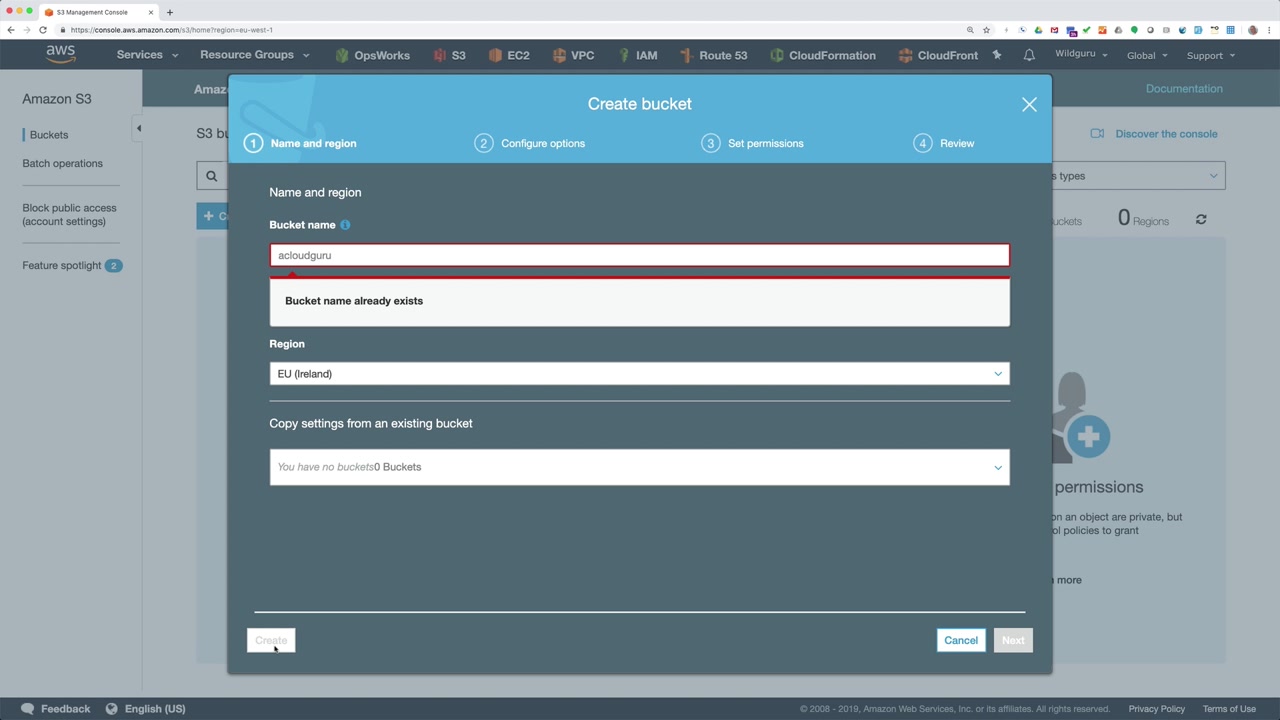The width and height of the screenshot is (1280, 720).
Task: Click the browser address bar
Action: 510,30
